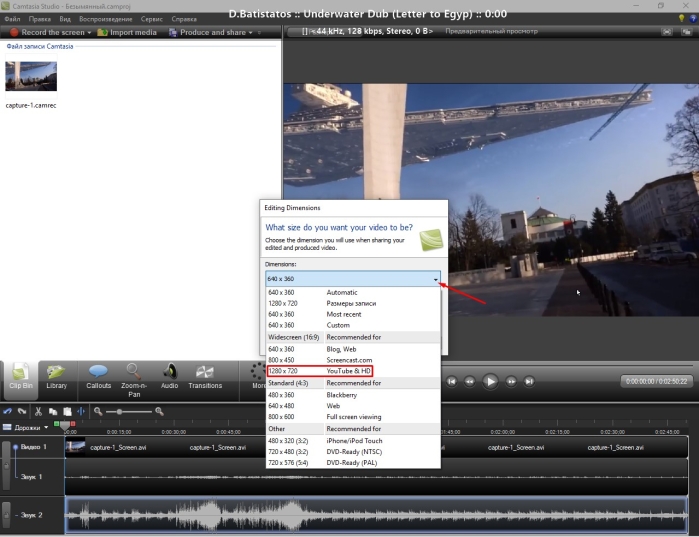Viewport: 699px width, 537px height.
Task: Open the Вид menu
Action: (65, 19)
